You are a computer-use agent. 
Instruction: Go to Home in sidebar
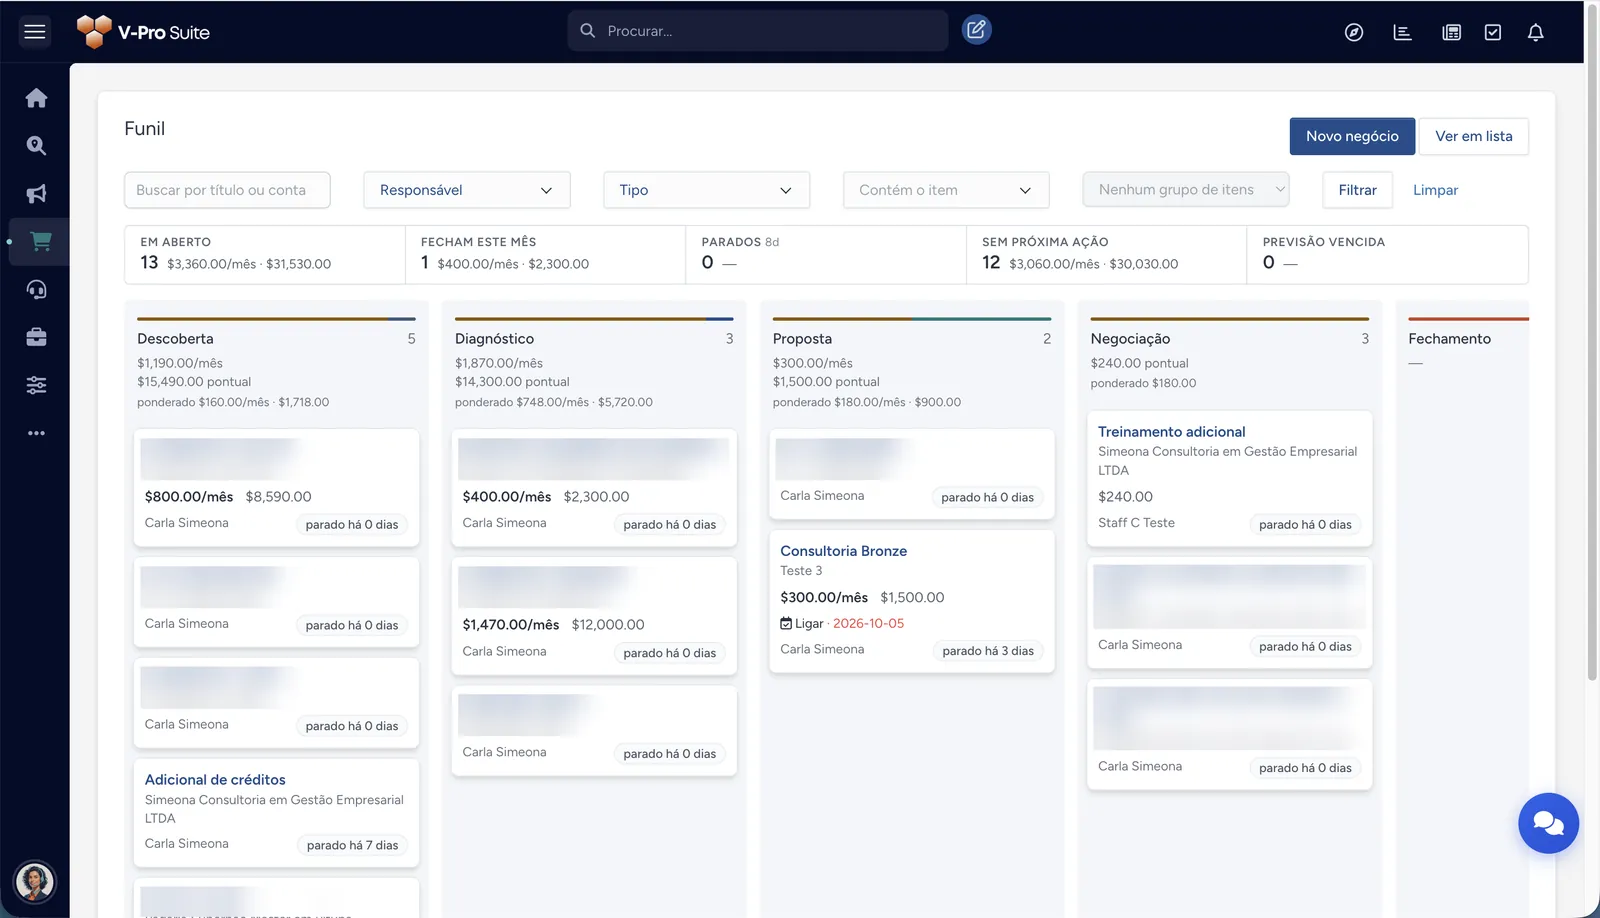pos(37,98)
